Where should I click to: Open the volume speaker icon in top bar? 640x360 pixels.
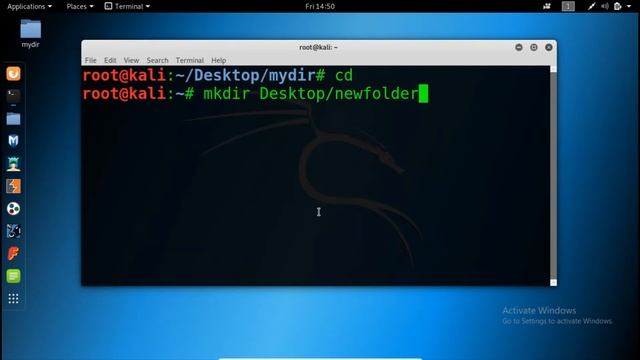point(605,6)
